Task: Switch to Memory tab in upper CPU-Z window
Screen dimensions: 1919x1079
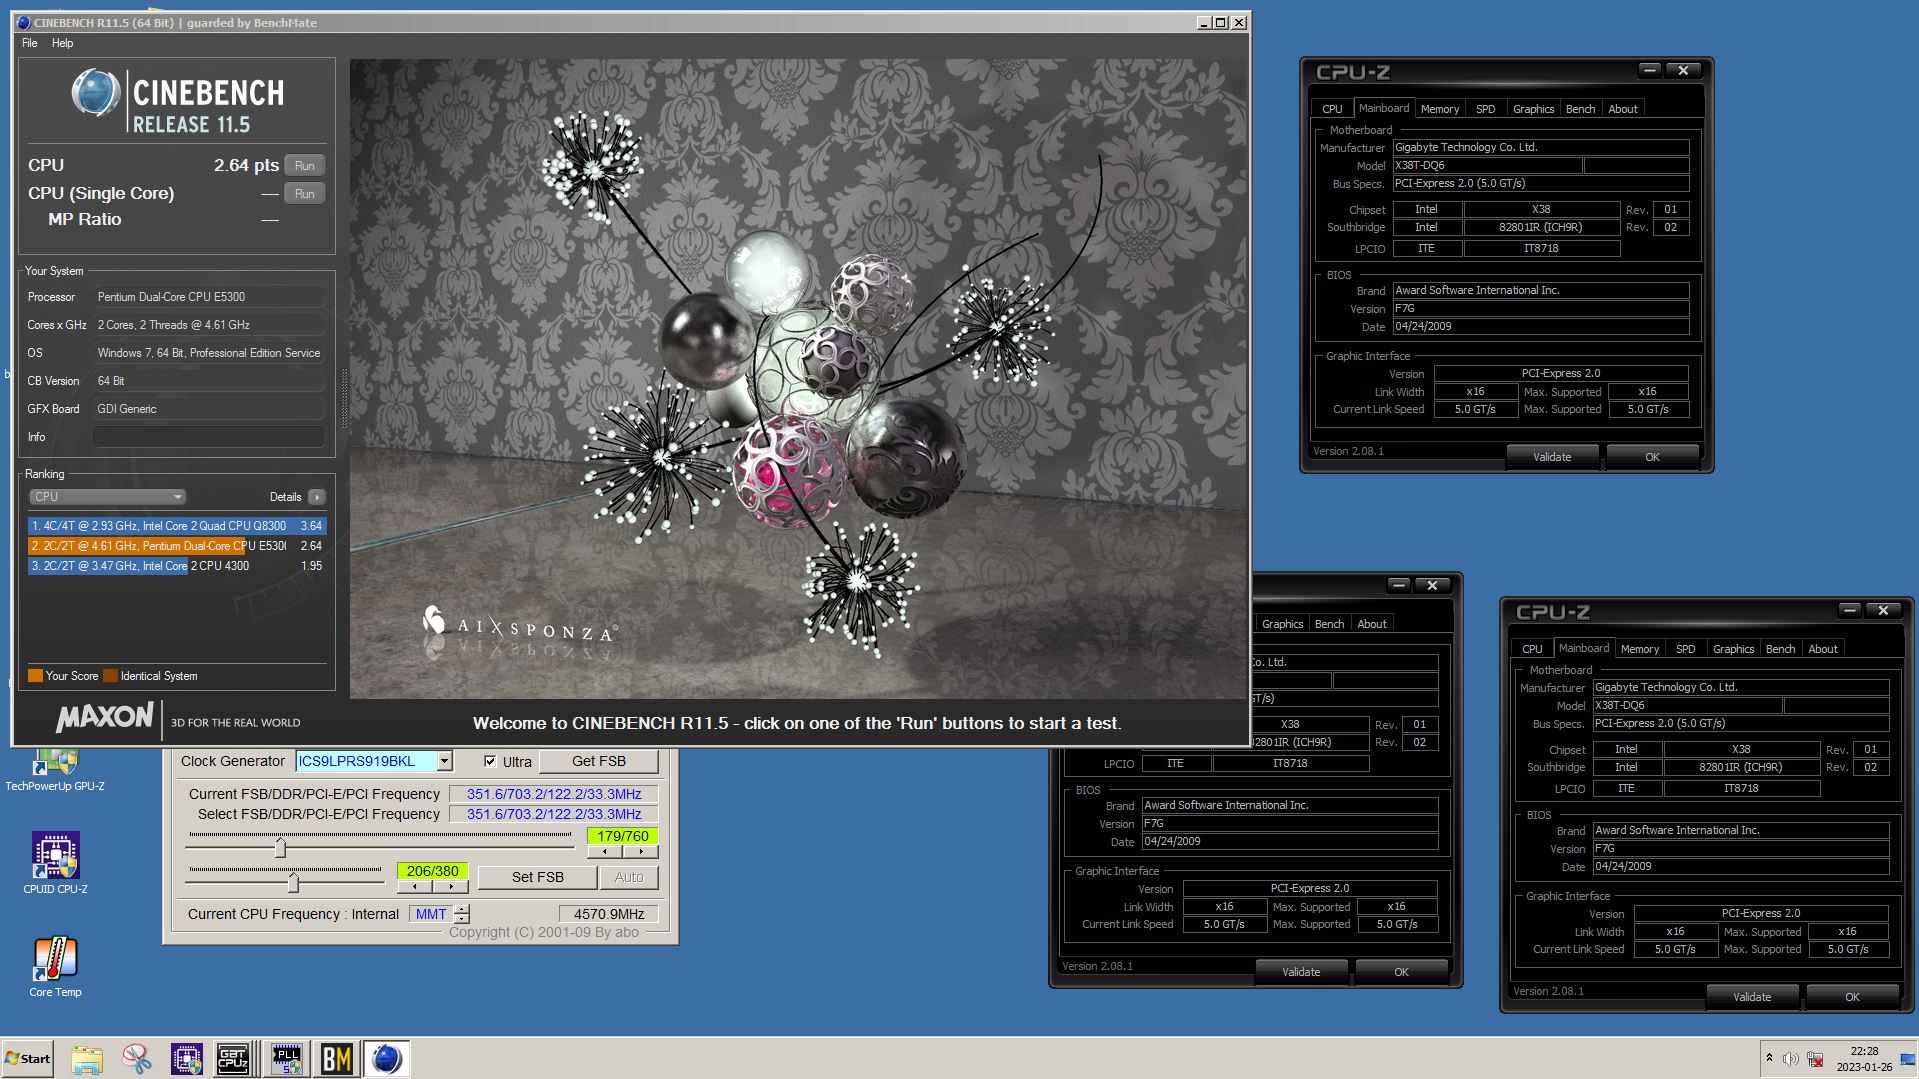Action: [x=1439, y=109]
